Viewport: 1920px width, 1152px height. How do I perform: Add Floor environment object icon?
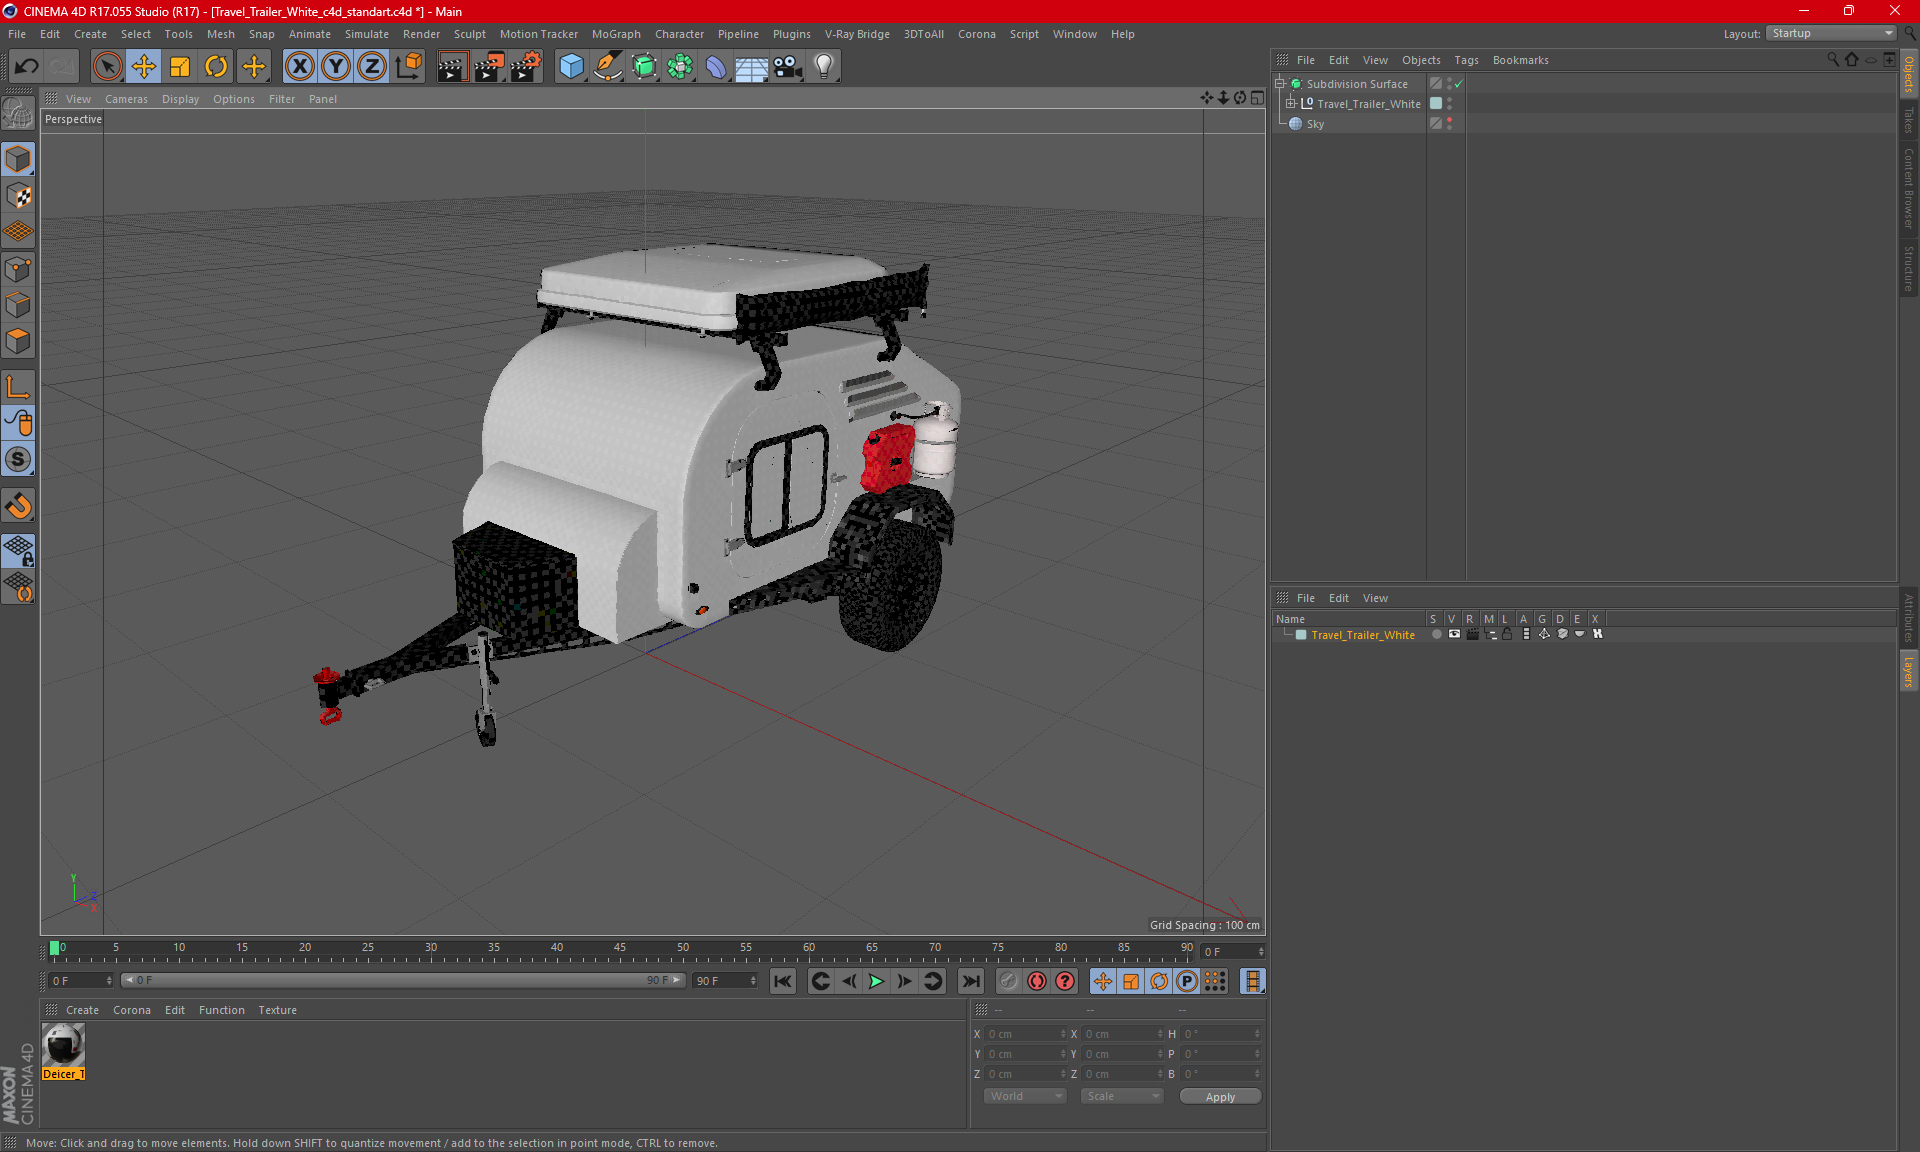751,67
